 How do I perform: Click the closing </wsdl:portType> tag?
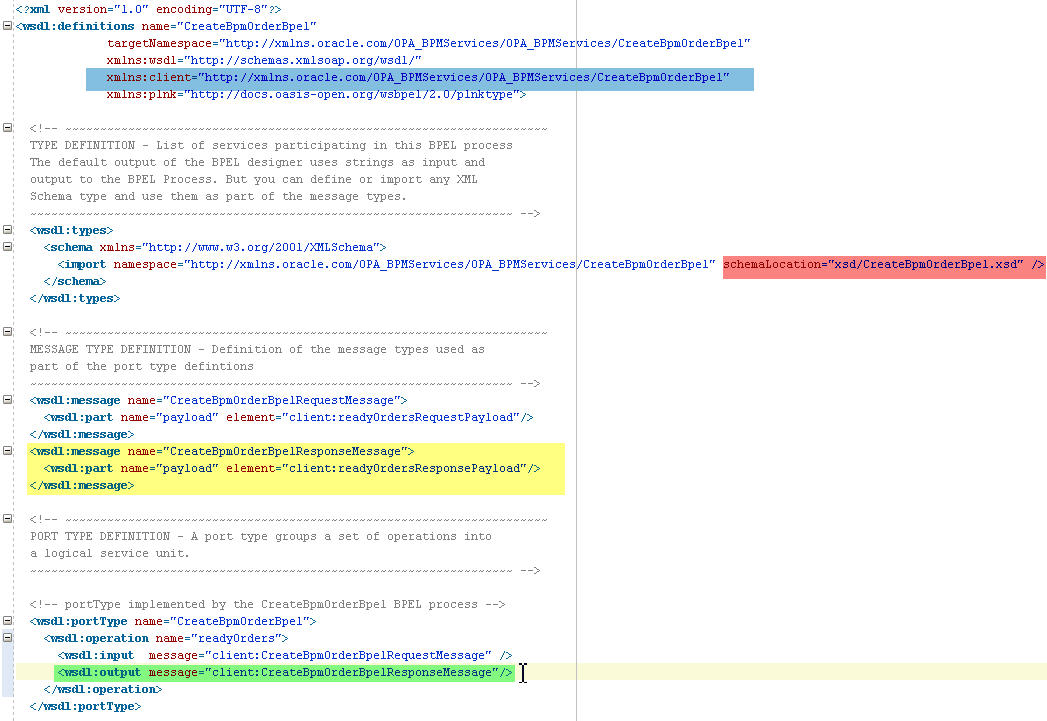point(85,706)
